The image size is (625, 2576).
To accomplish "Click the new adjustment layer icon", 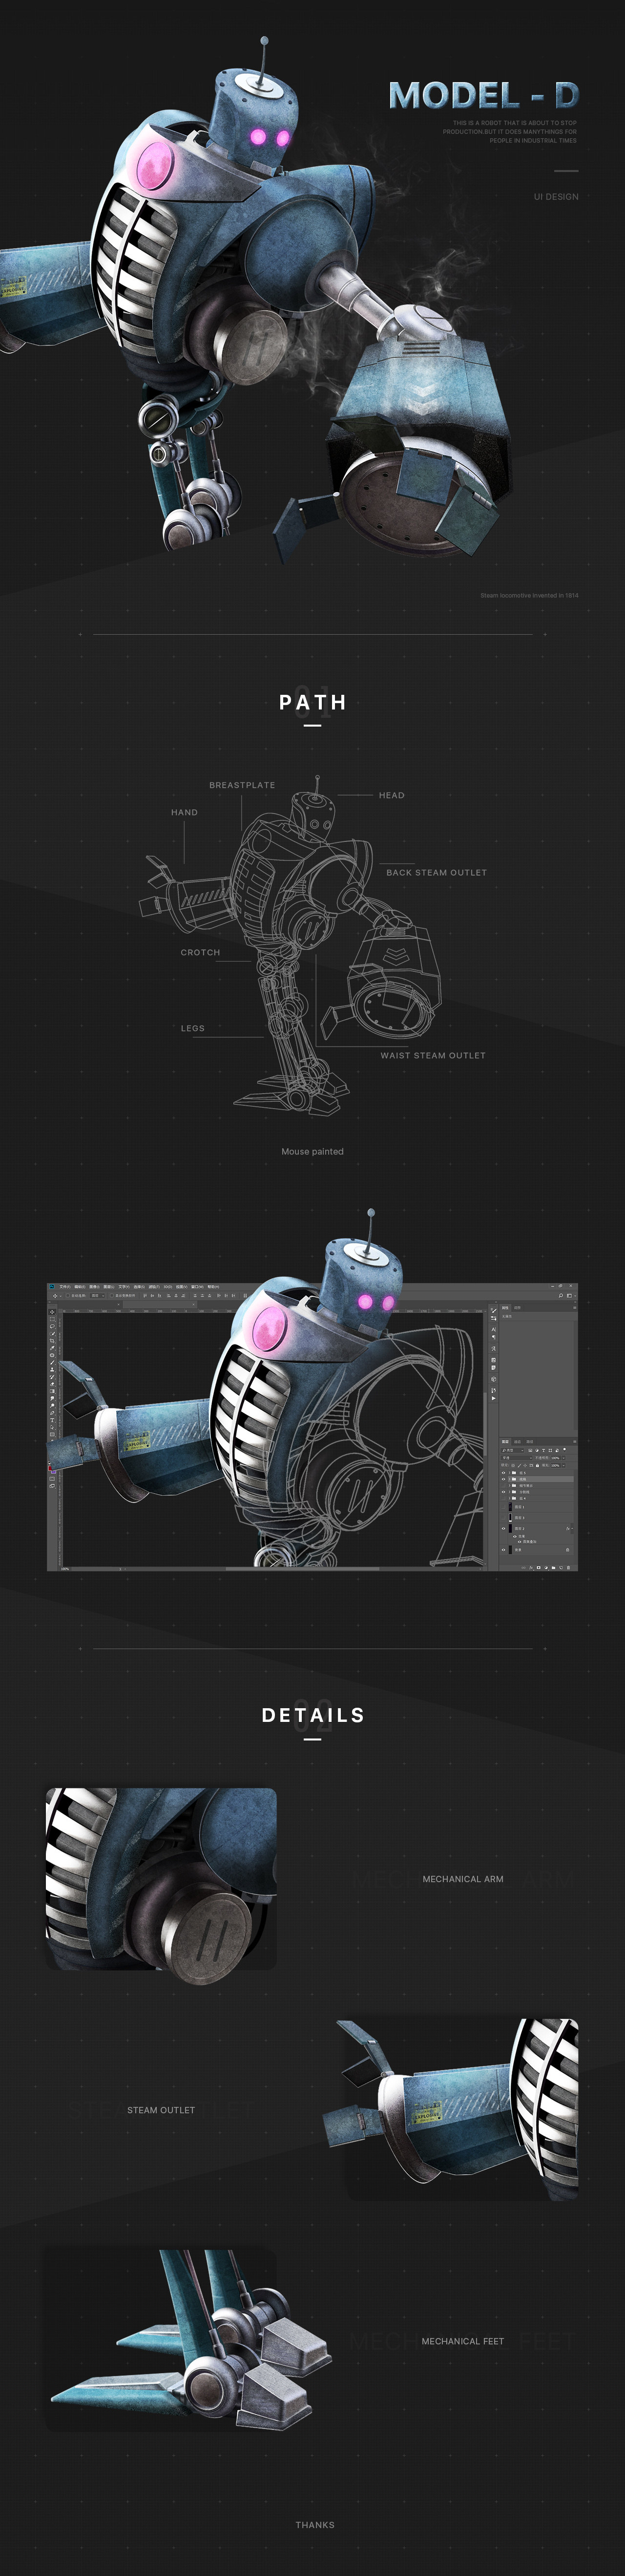I will (x=546, y=1568).
